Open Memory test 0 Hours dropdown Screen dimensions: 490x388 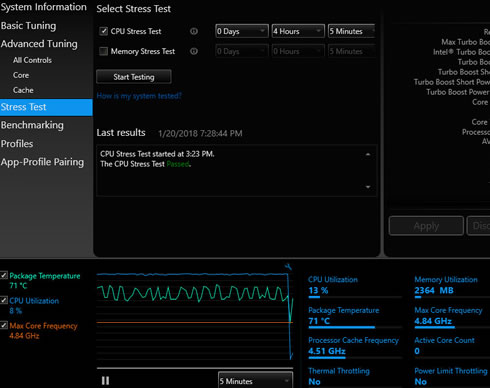pyautogui.click(x=298, y=51)
